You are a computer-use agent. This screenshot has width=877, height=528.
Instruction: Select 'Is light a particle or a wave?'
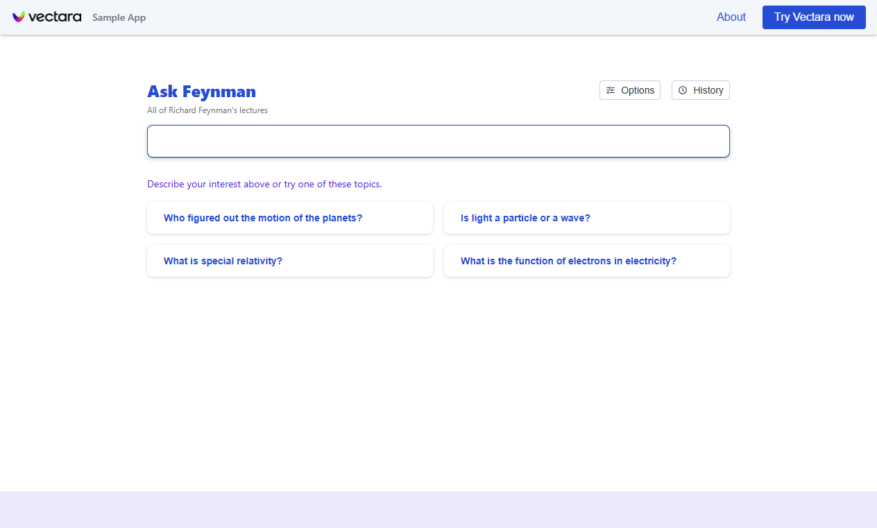coord(587,218)
